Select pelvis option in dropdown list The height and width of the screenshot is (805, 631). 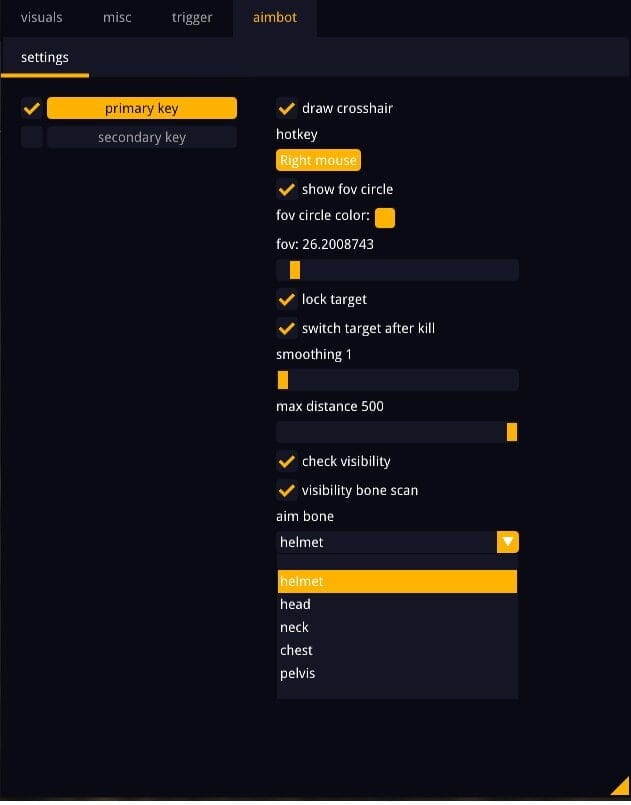(x=397, y=674)
